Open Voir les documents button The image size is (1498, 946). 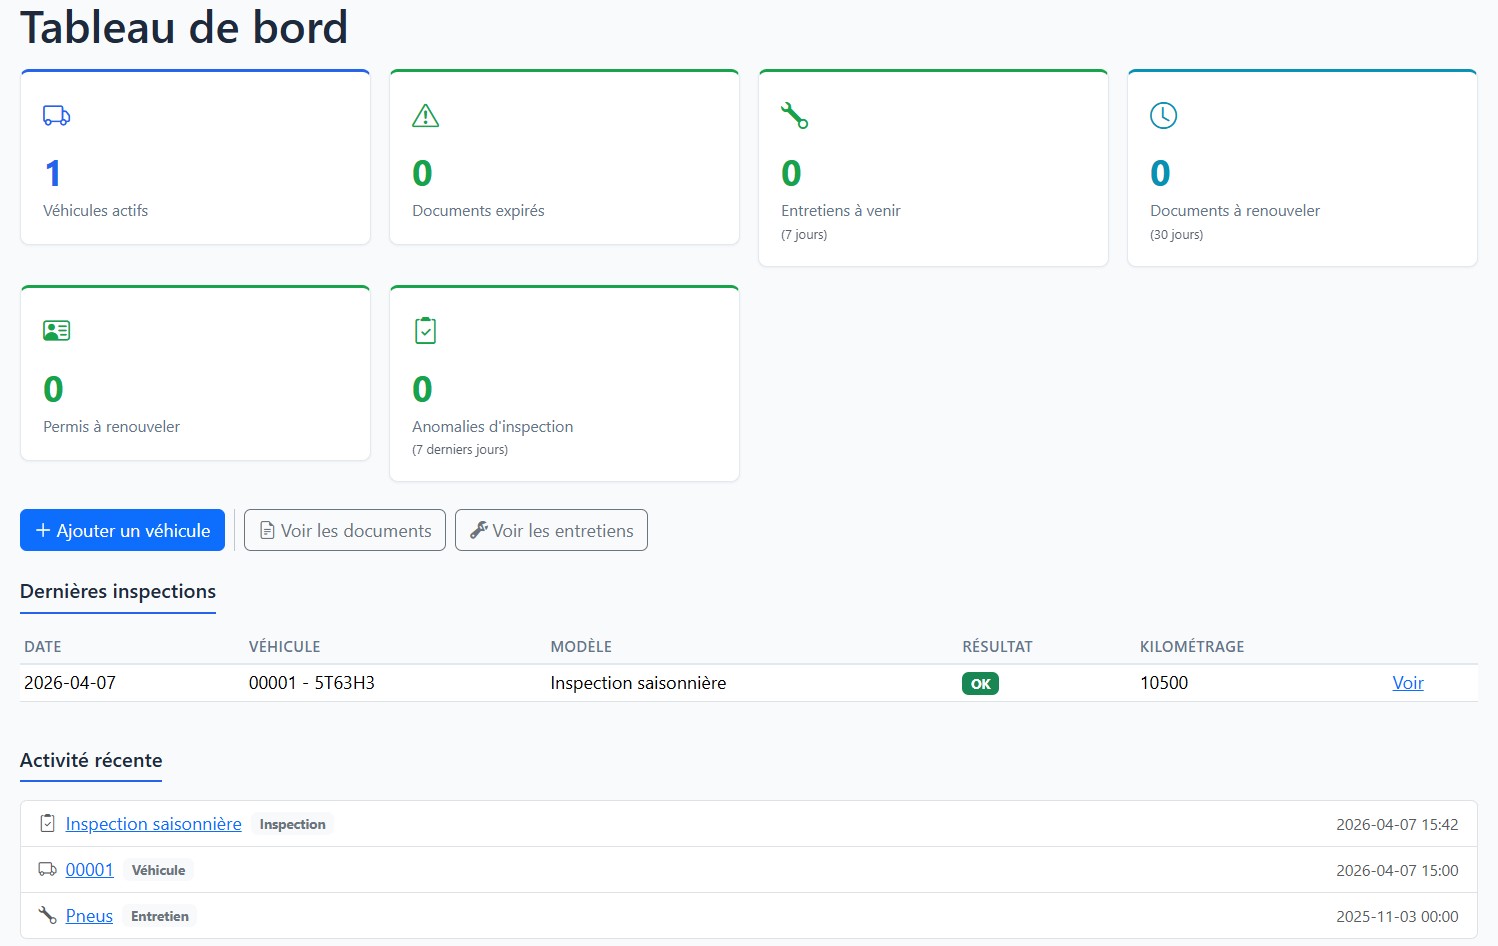(x=345, y=531)
